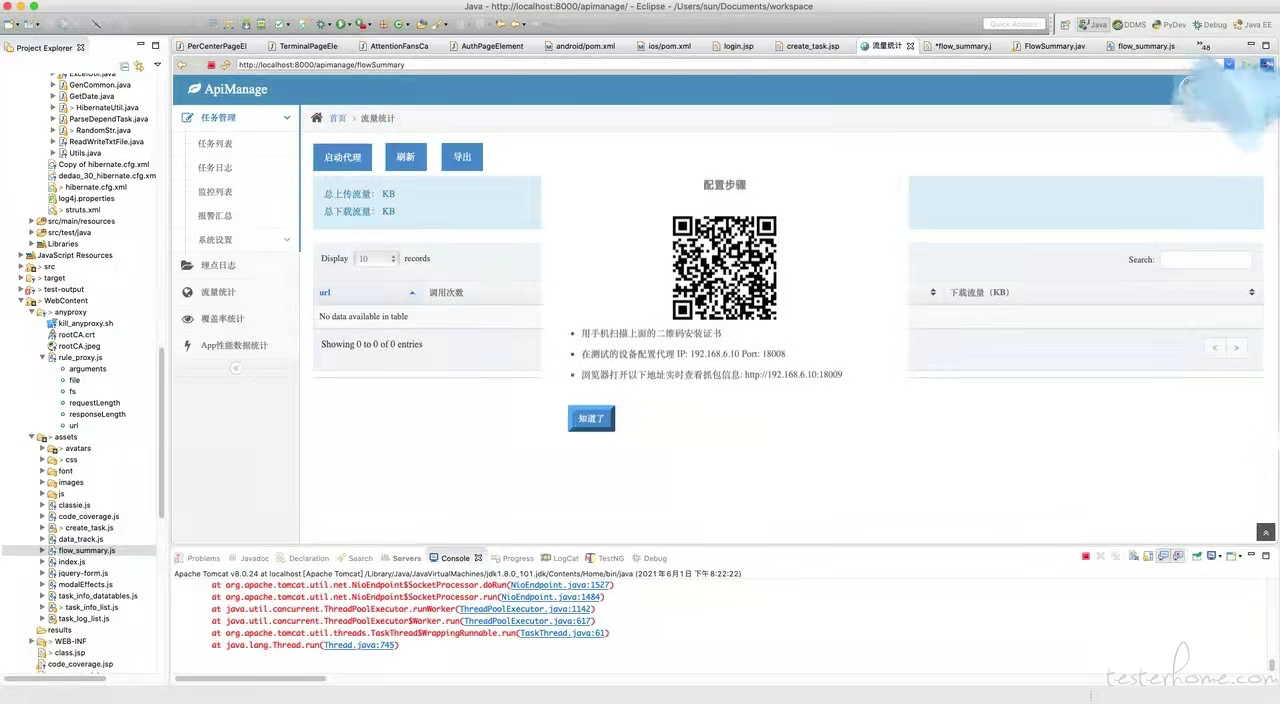Viewport: 1280px width, 704px height.
Task: Click the ApiManage leaf logo
Action: (x=194, y=89)
